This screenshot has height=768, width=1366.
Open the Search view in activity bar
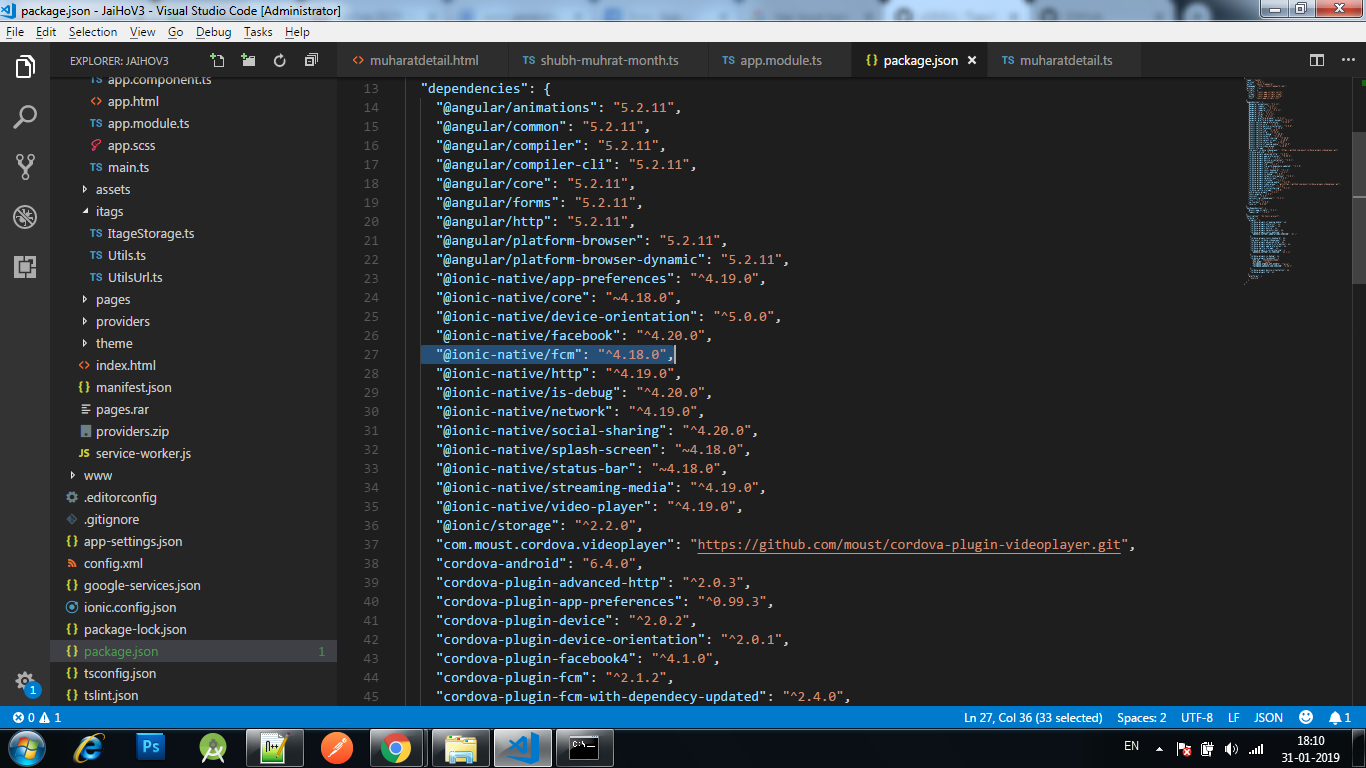click(x=25, y=117)
